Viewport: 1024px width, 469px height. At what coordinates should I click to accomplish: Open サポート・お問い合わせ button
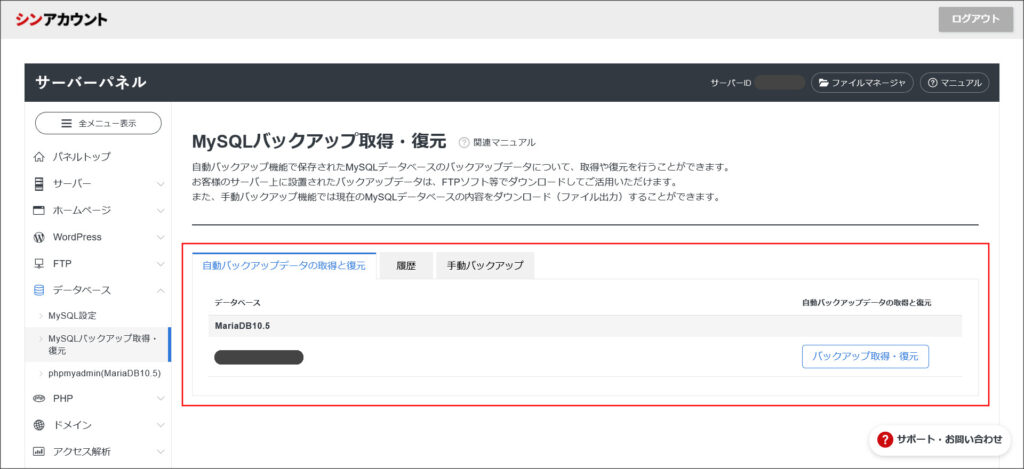940,440
